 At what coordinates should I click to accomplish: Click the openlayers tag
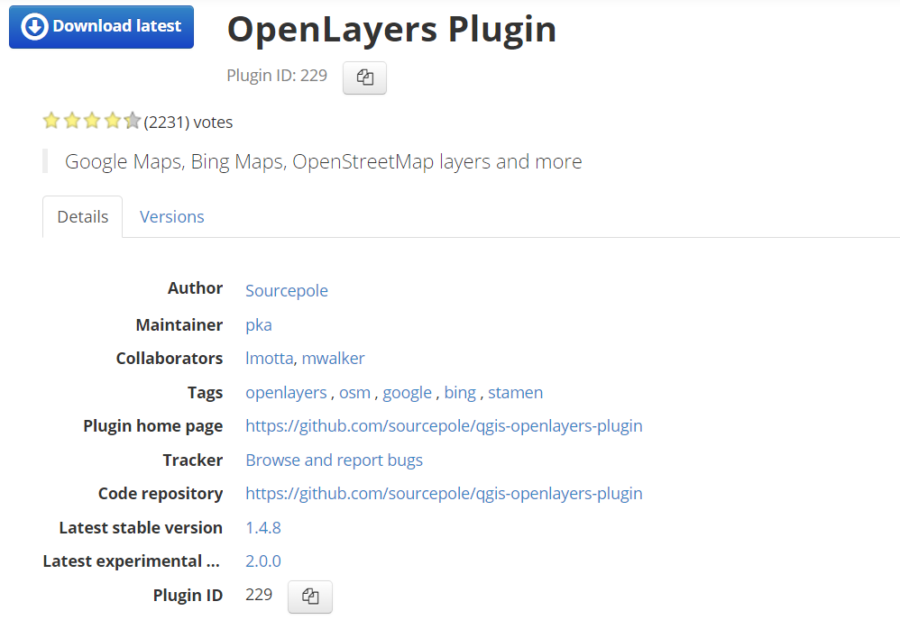[x=286, y=392]
